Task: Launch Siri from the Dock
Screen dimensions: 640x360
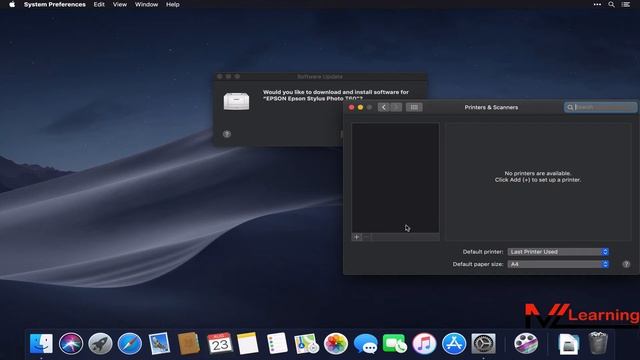Action: click(71, 343)
